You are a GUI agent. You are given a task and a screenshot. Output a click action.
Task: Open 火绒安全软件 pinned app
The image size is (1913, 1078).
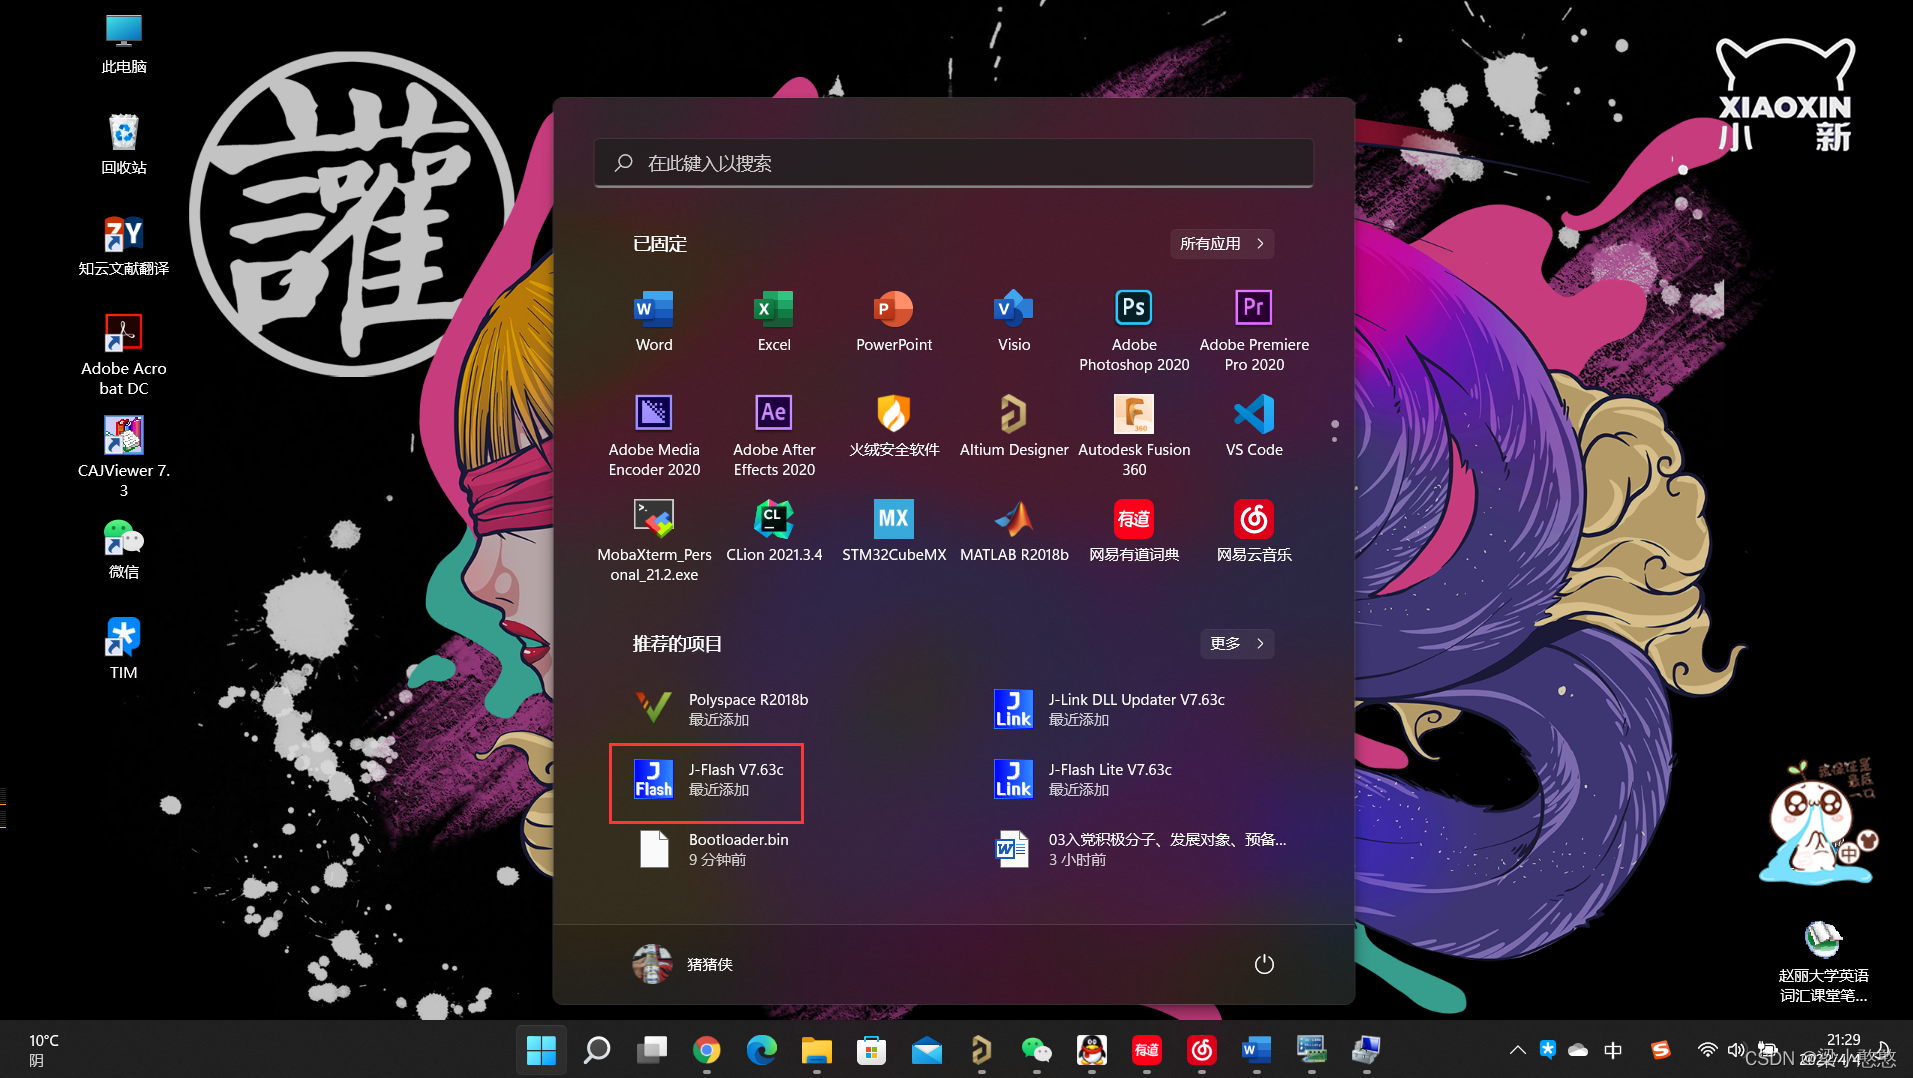[x=894, y=426]
